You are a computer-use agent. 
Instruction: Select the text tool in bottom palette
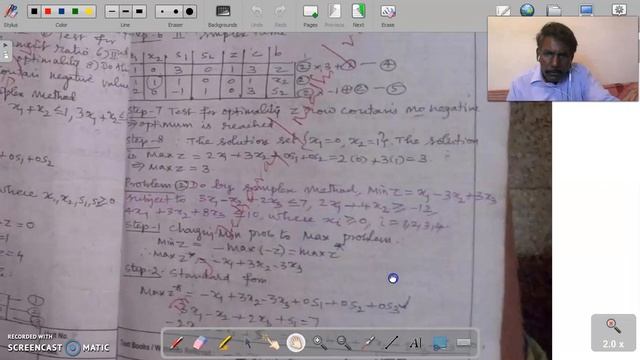pyautogui.click(x=415, y=343)
